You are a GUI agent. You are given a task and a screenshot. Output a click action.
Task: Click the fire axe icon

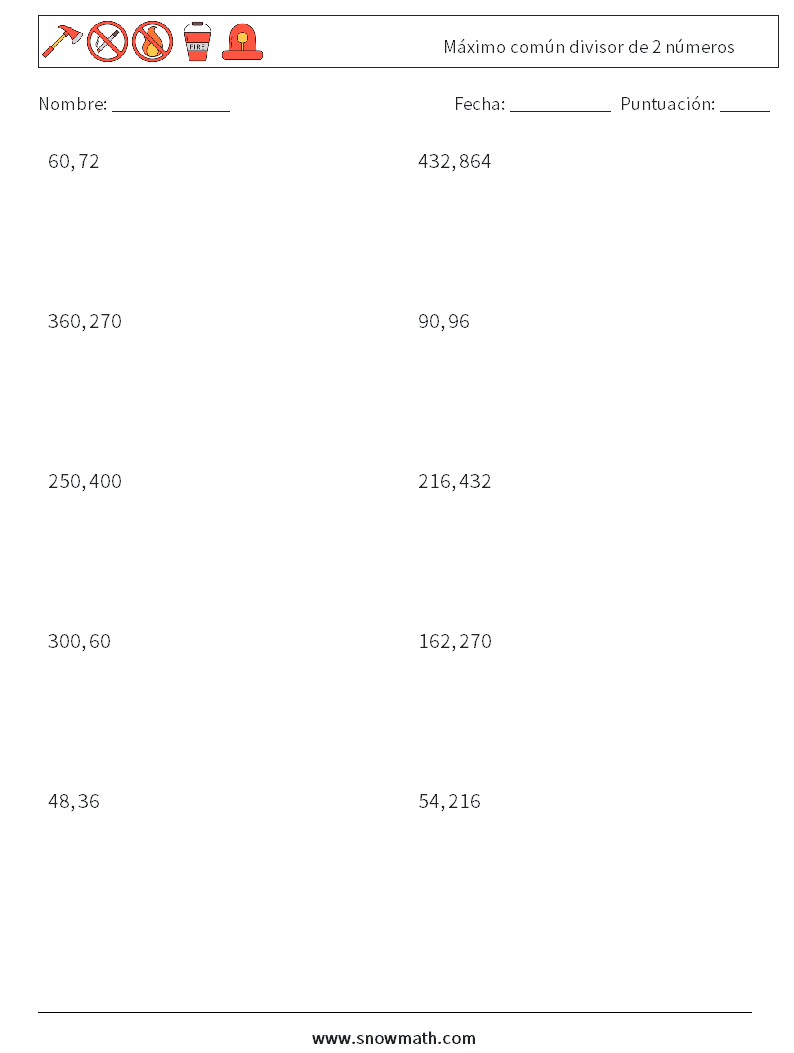click(x=62, y=42)
